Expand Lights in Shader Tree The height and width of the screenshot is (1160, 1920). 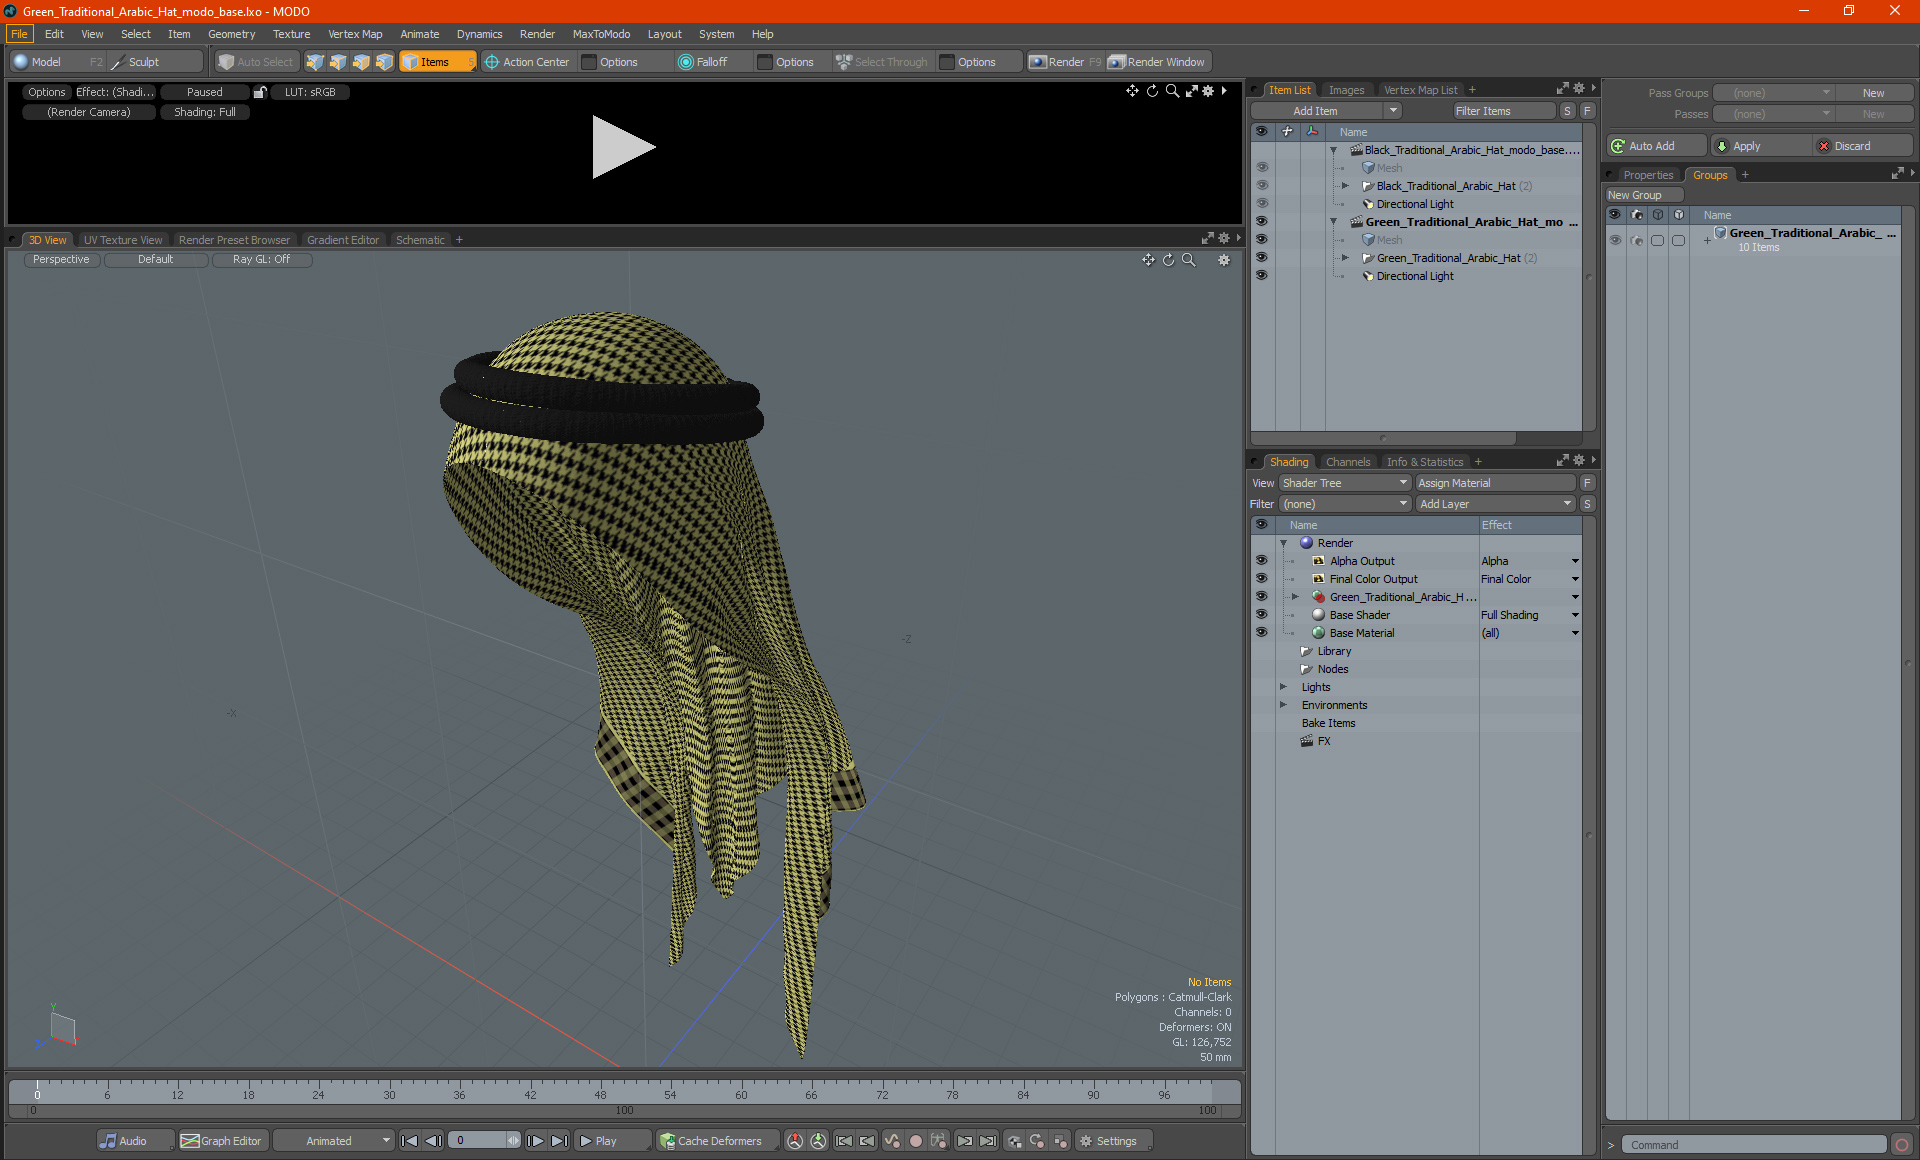1283,687
